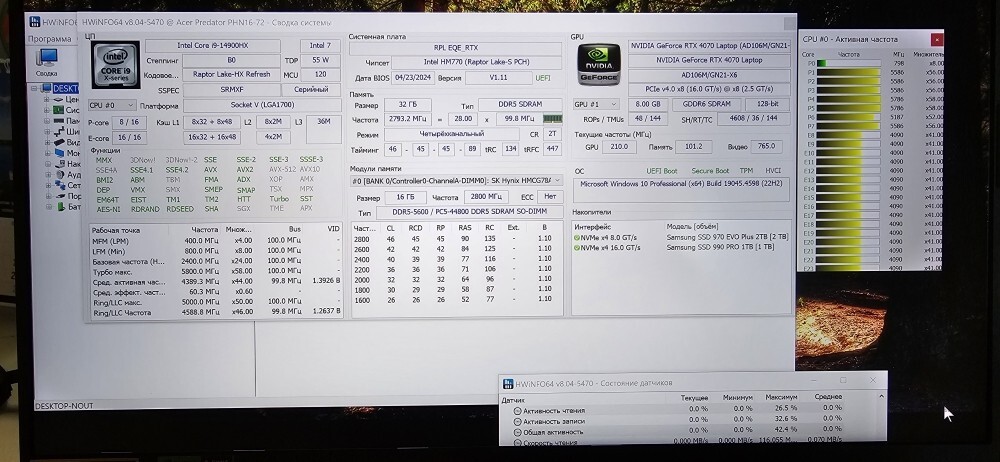This screenshot has width=1000, height=462.
Task: Click the green memory module icon after 99.8 МГц
Action: [x=552, y=119]
